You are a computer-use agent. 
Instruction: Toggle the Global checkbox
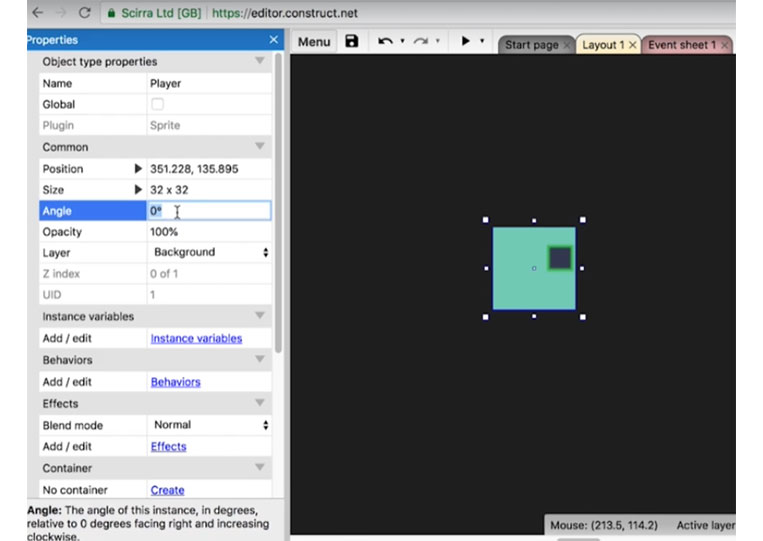point(157,104)
